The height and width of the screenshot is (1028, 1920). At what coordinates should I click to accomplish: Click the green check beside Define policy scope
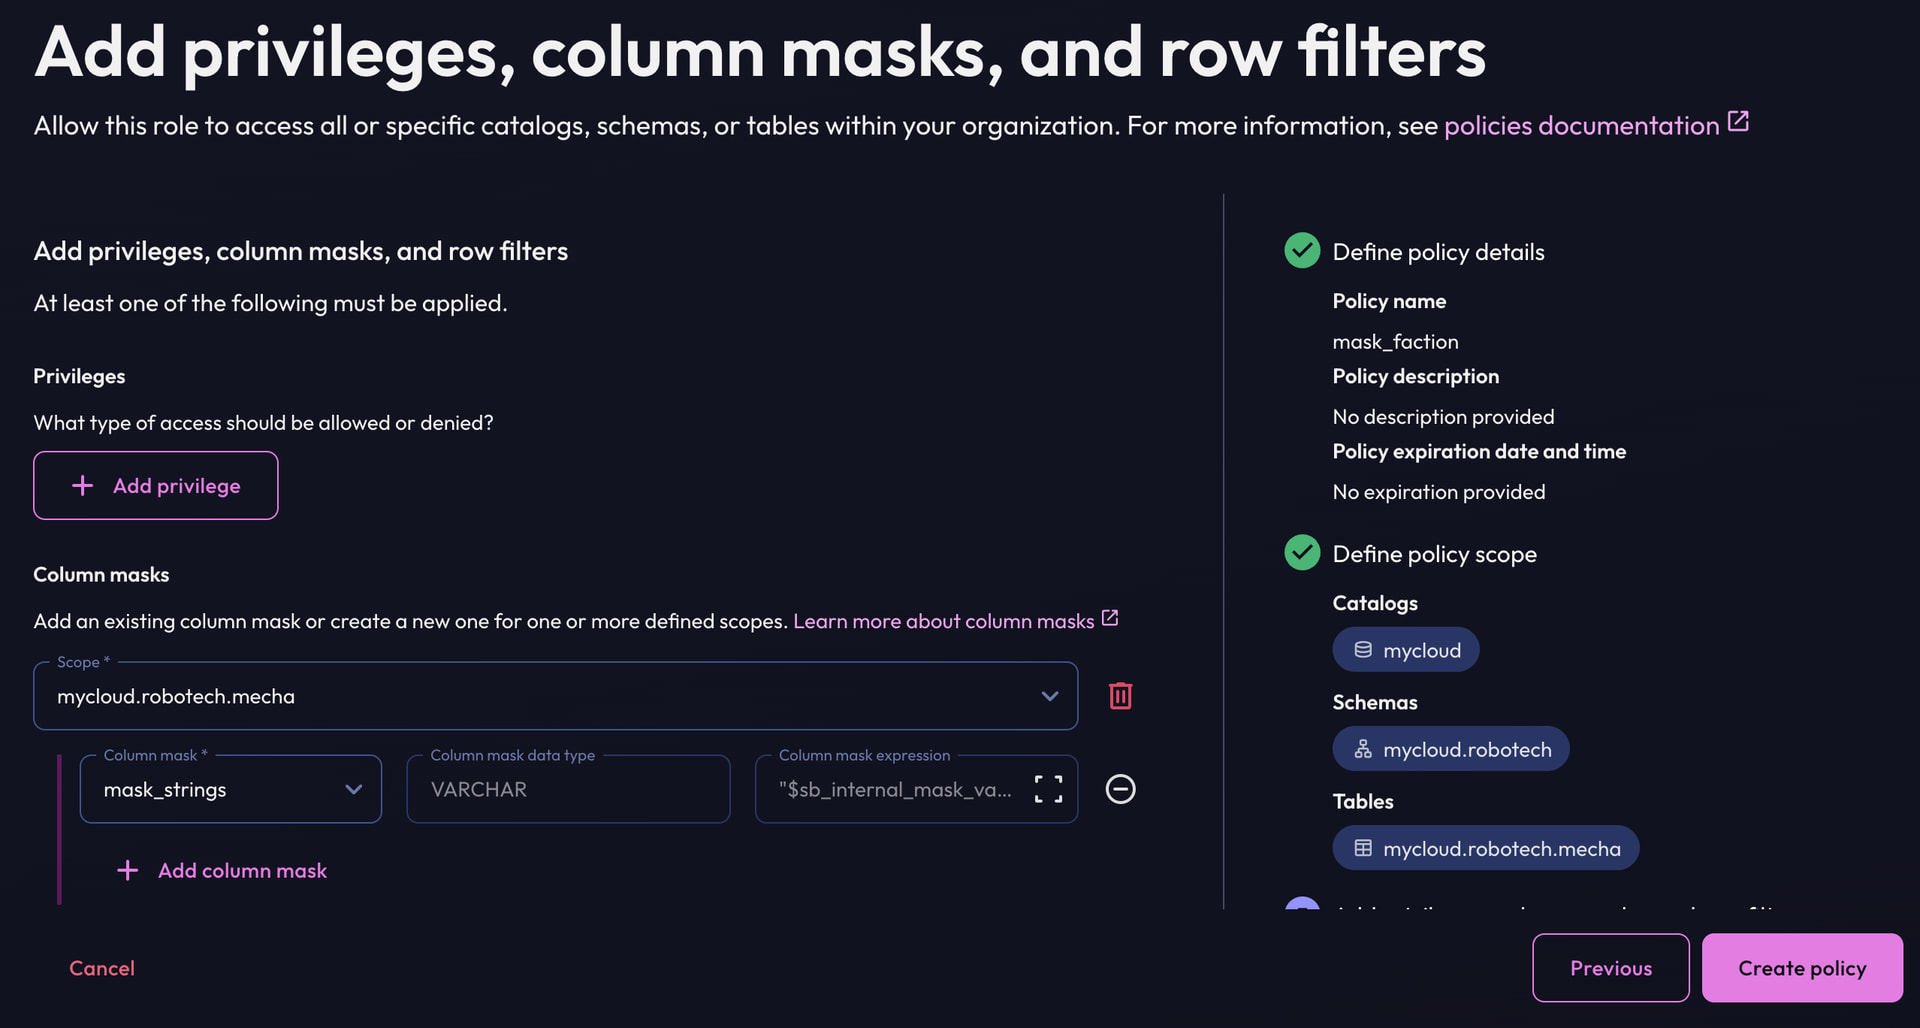pos(1302,553)
